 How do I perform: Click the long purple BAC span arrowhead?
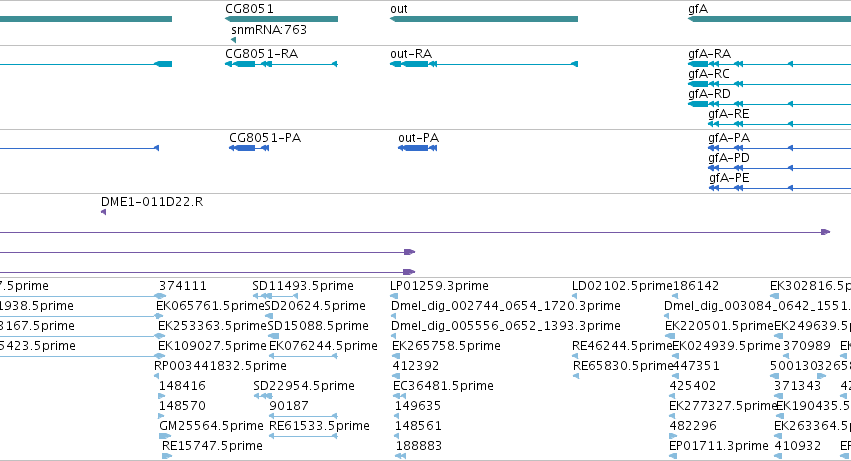825,232
